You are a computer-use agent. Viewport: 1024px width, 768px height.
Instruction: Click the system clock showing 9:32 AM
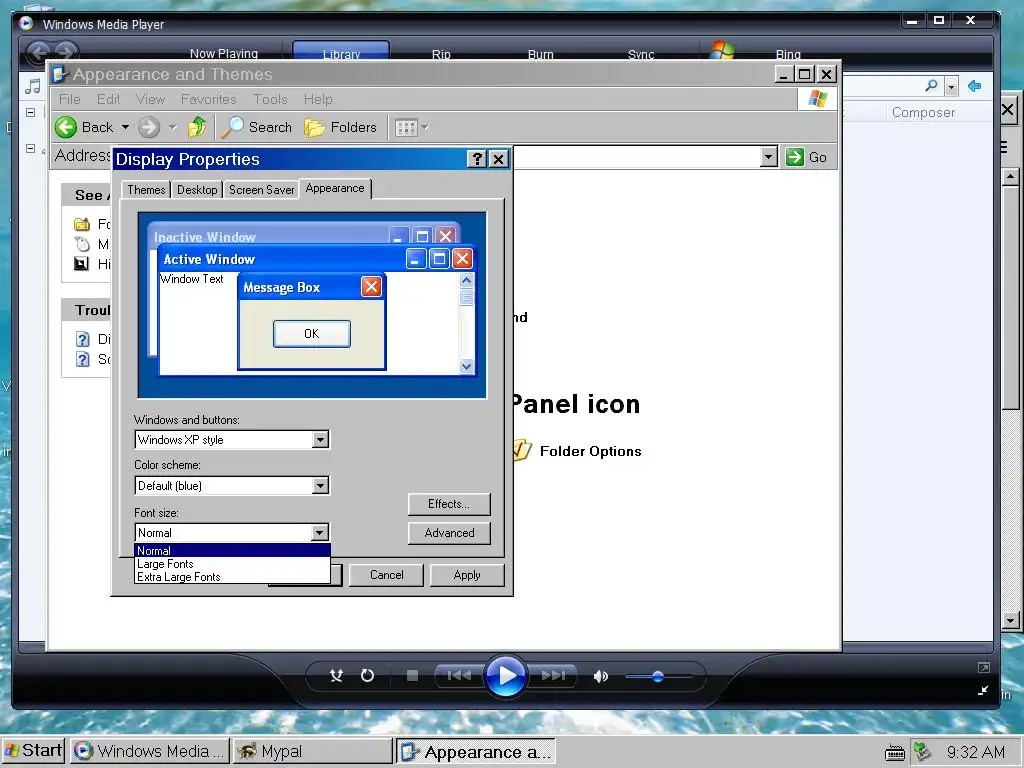coord(976,752)
